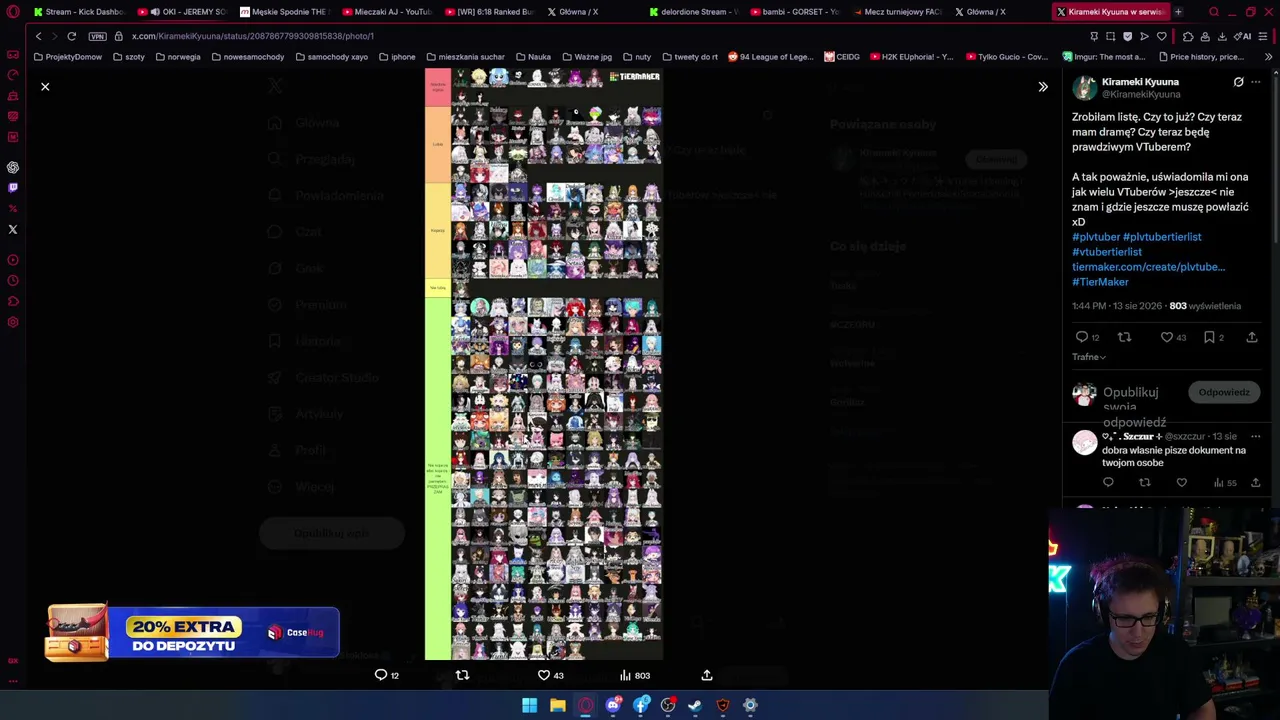Open the tier list image
The width and height of the screenshot is (1280, 720).
click(544, 364)
